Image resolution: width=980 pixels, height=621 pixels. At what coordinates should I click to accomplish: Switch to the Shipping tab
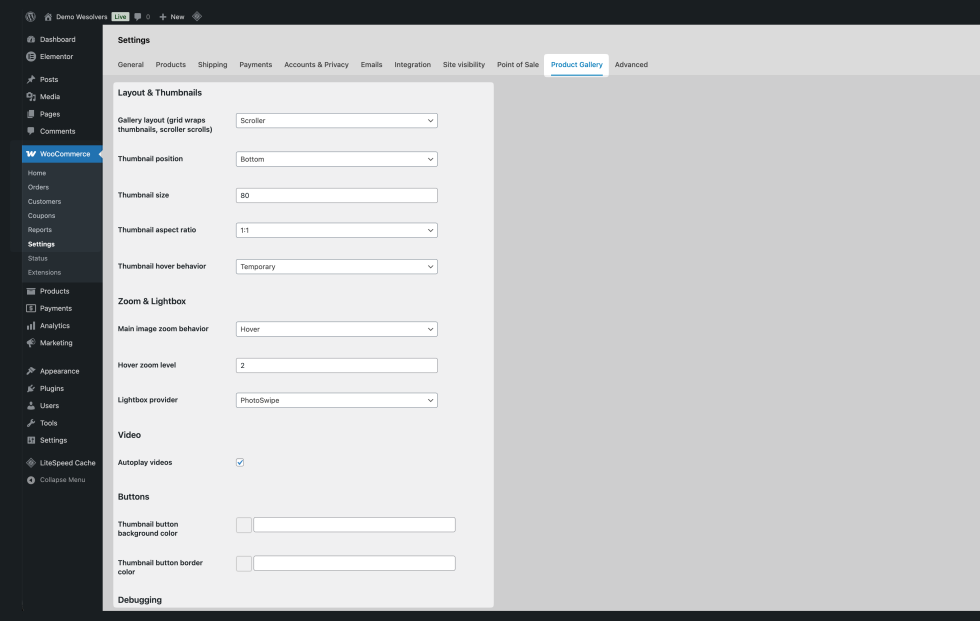click(x=212, y=65)
